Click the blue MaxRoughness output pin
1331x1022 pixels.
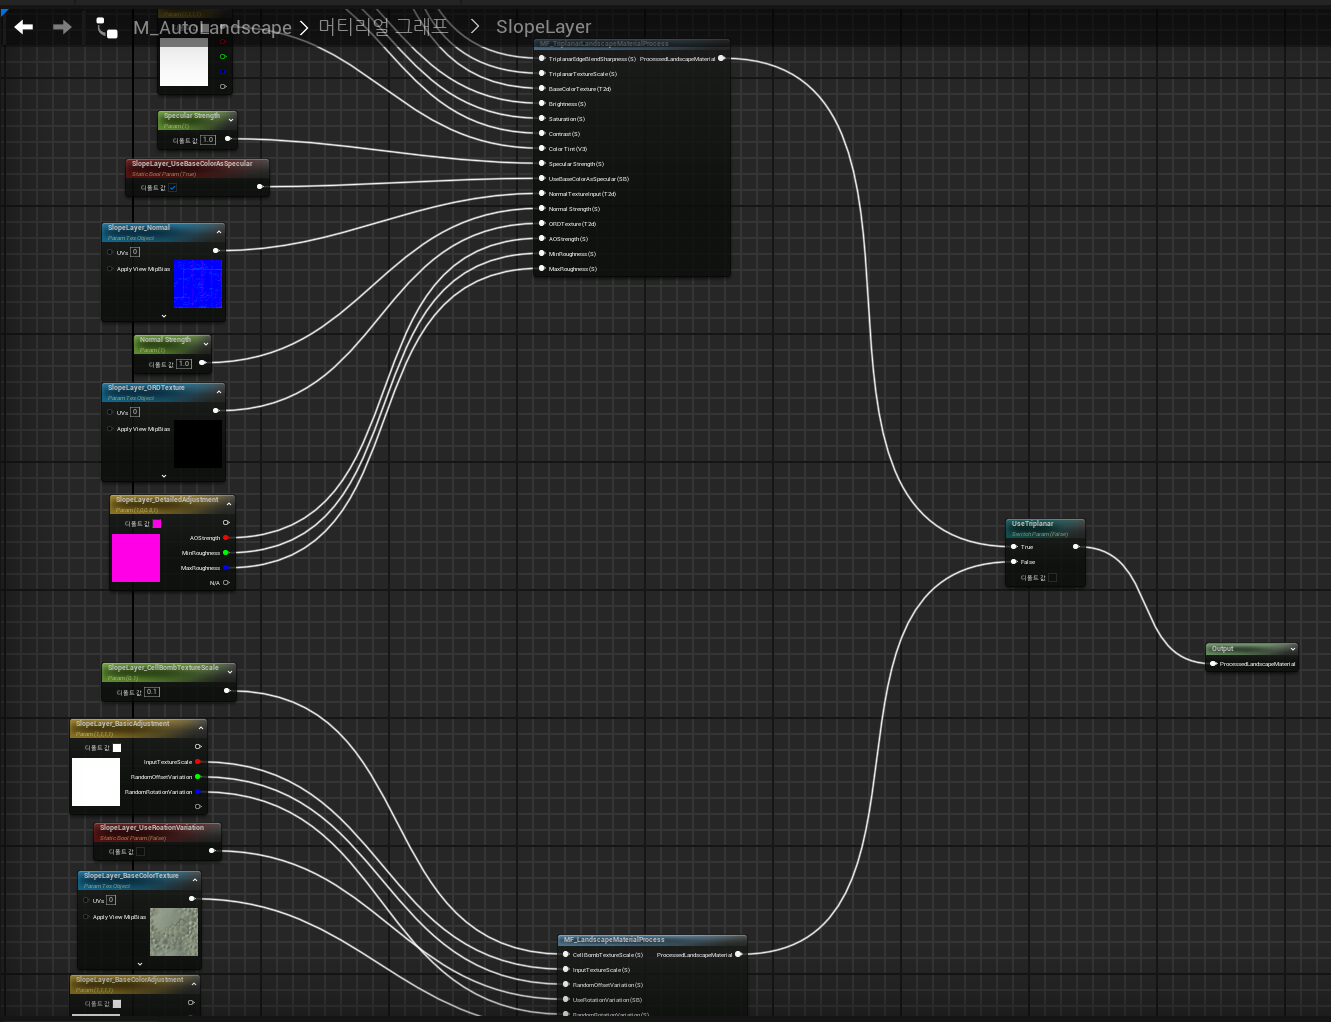[x=227, y=568]
